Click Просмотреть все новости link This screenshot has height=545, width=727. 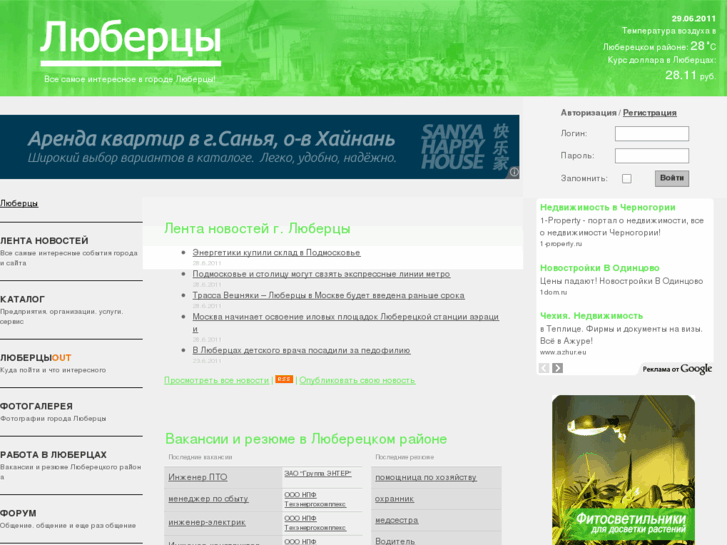click(217, 380)
